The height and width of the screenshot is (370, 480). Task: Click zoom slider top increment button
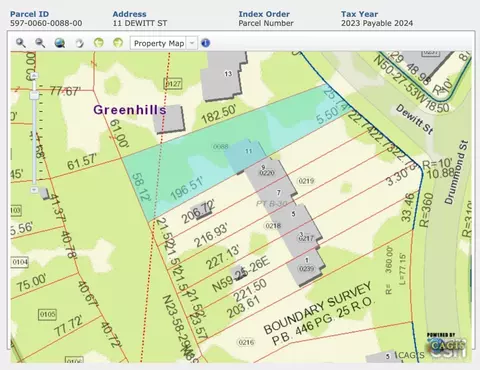34,76
